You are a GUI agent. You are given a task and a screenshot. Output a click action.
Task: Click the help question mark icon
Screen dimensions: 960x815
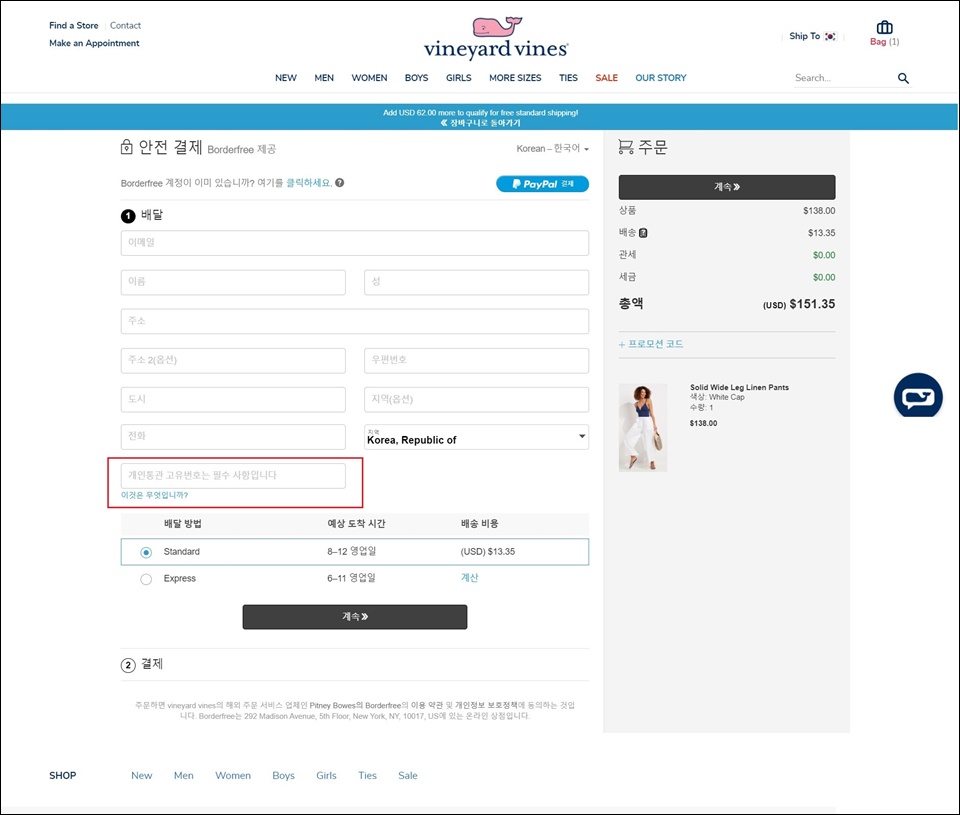[x=339, y=182]
